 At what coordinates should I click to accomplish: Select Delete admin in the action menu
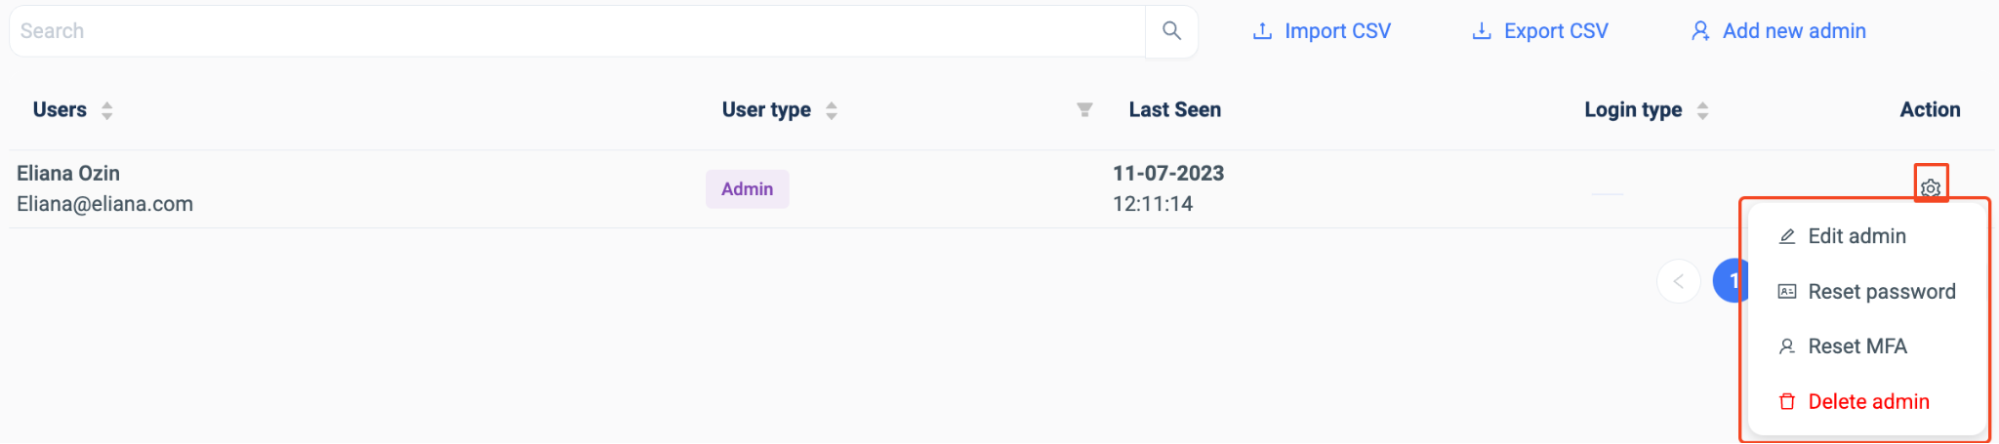point(1866,402)
